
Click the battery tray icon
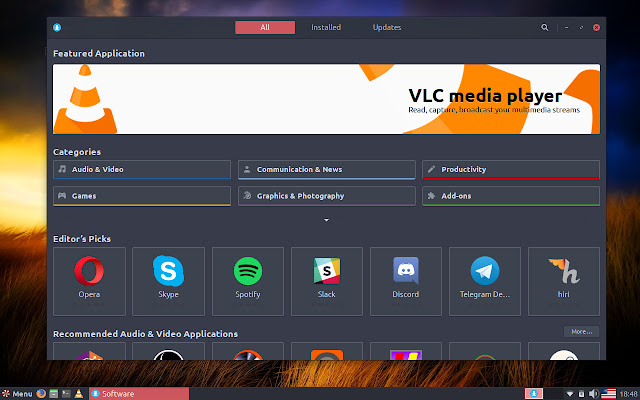click(581, 394)
